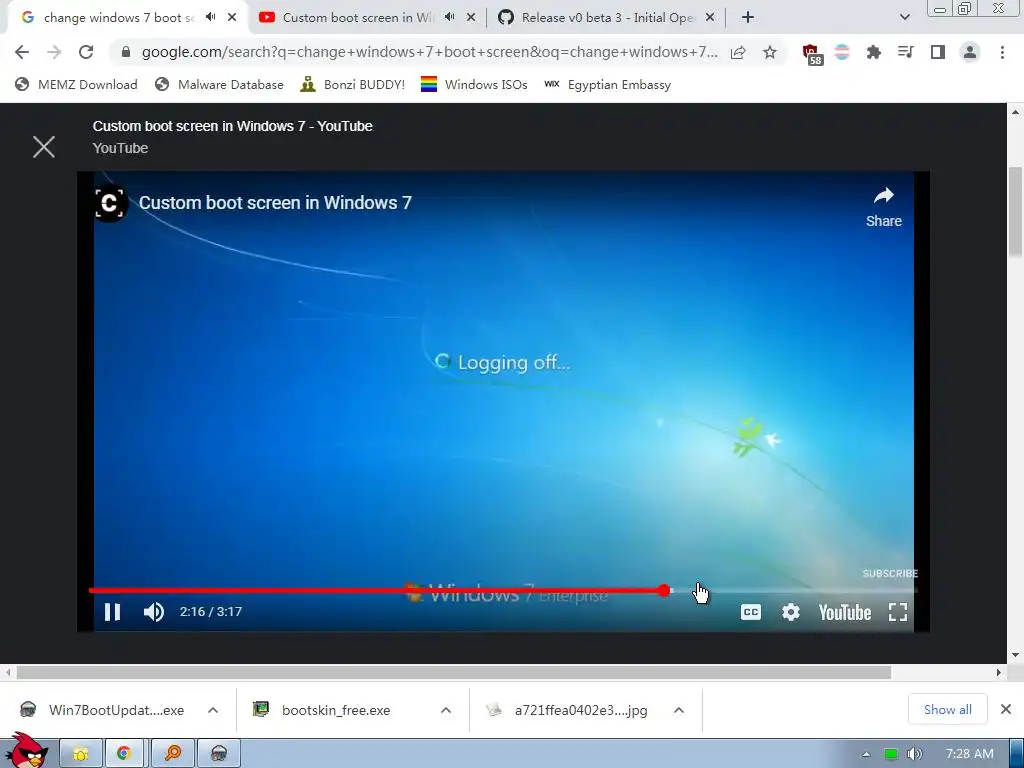Click the SUBSCRIBE watermark in the video
The image size is (1024, 768).
[889, 573]
